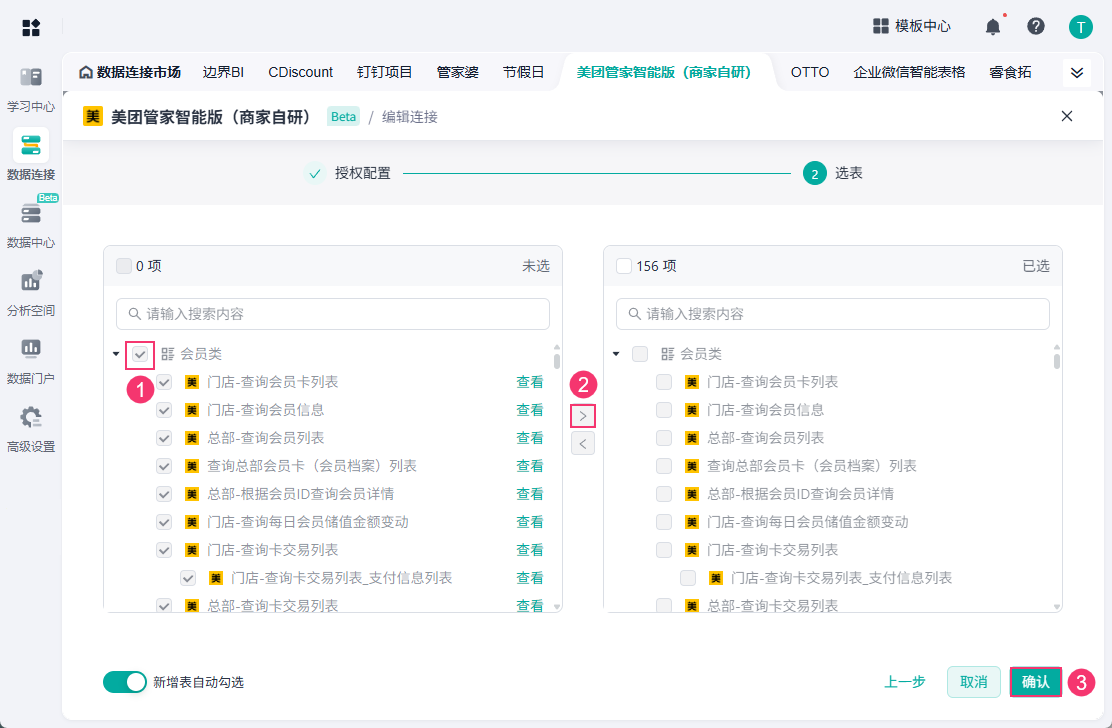The height and width of the screenshot is (728, 1112).
Task: Focus the left 请输入搜索内容 search field
Action: coord(333,313)
